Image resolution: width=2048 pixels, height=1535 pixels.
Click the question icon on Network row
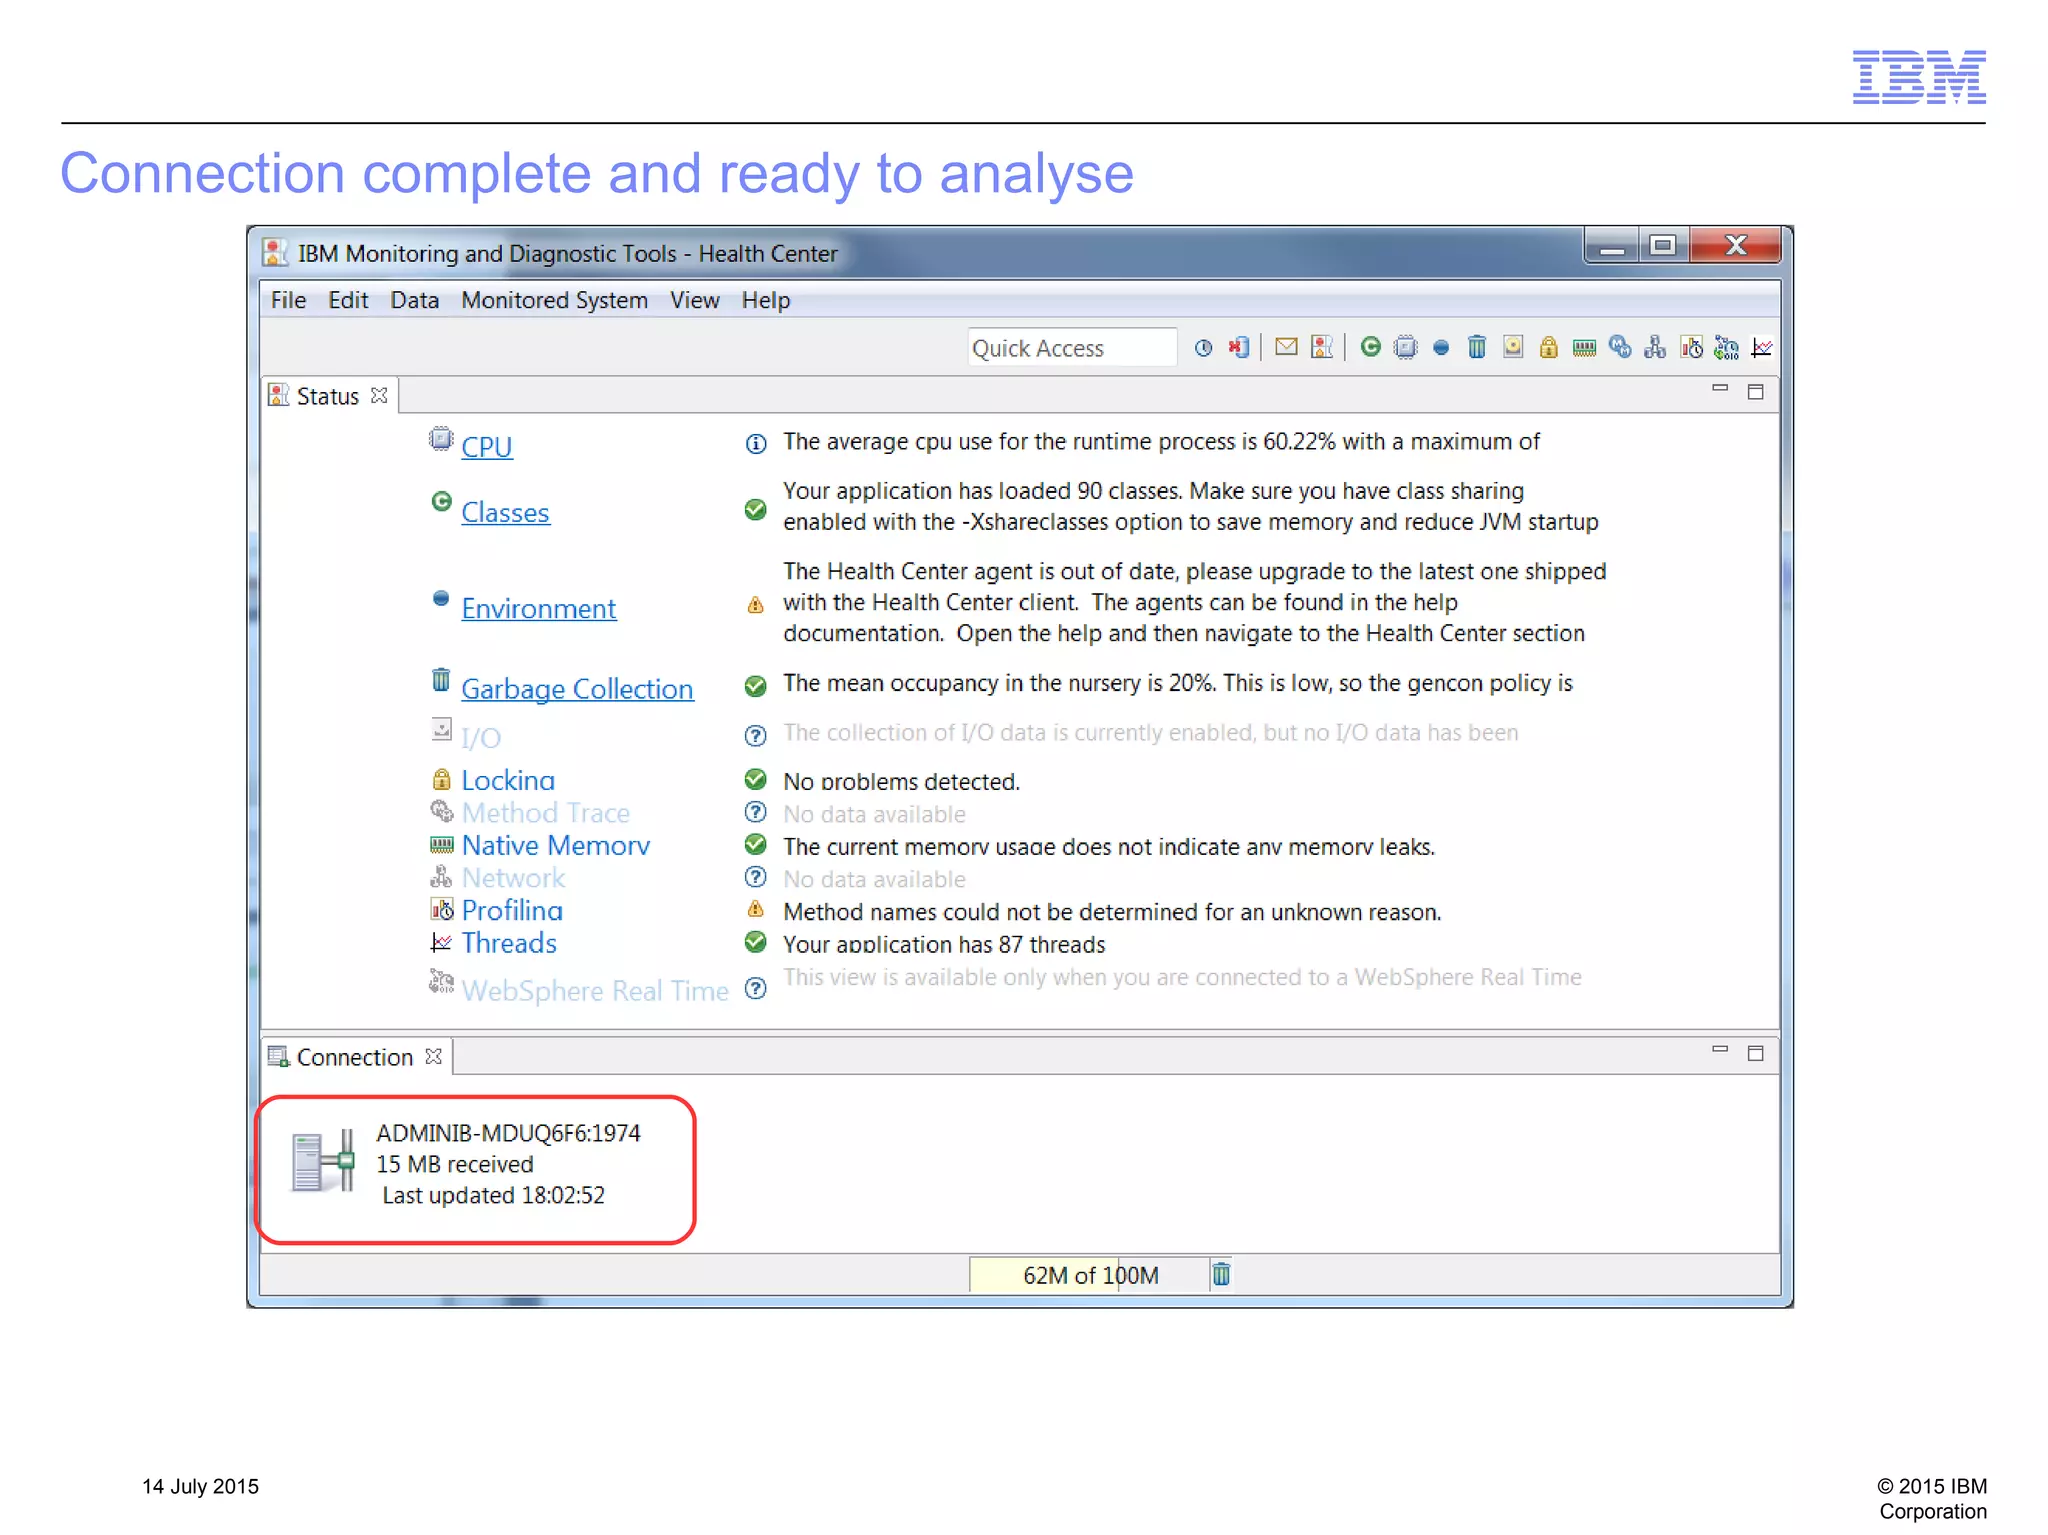tap(756, 877)
